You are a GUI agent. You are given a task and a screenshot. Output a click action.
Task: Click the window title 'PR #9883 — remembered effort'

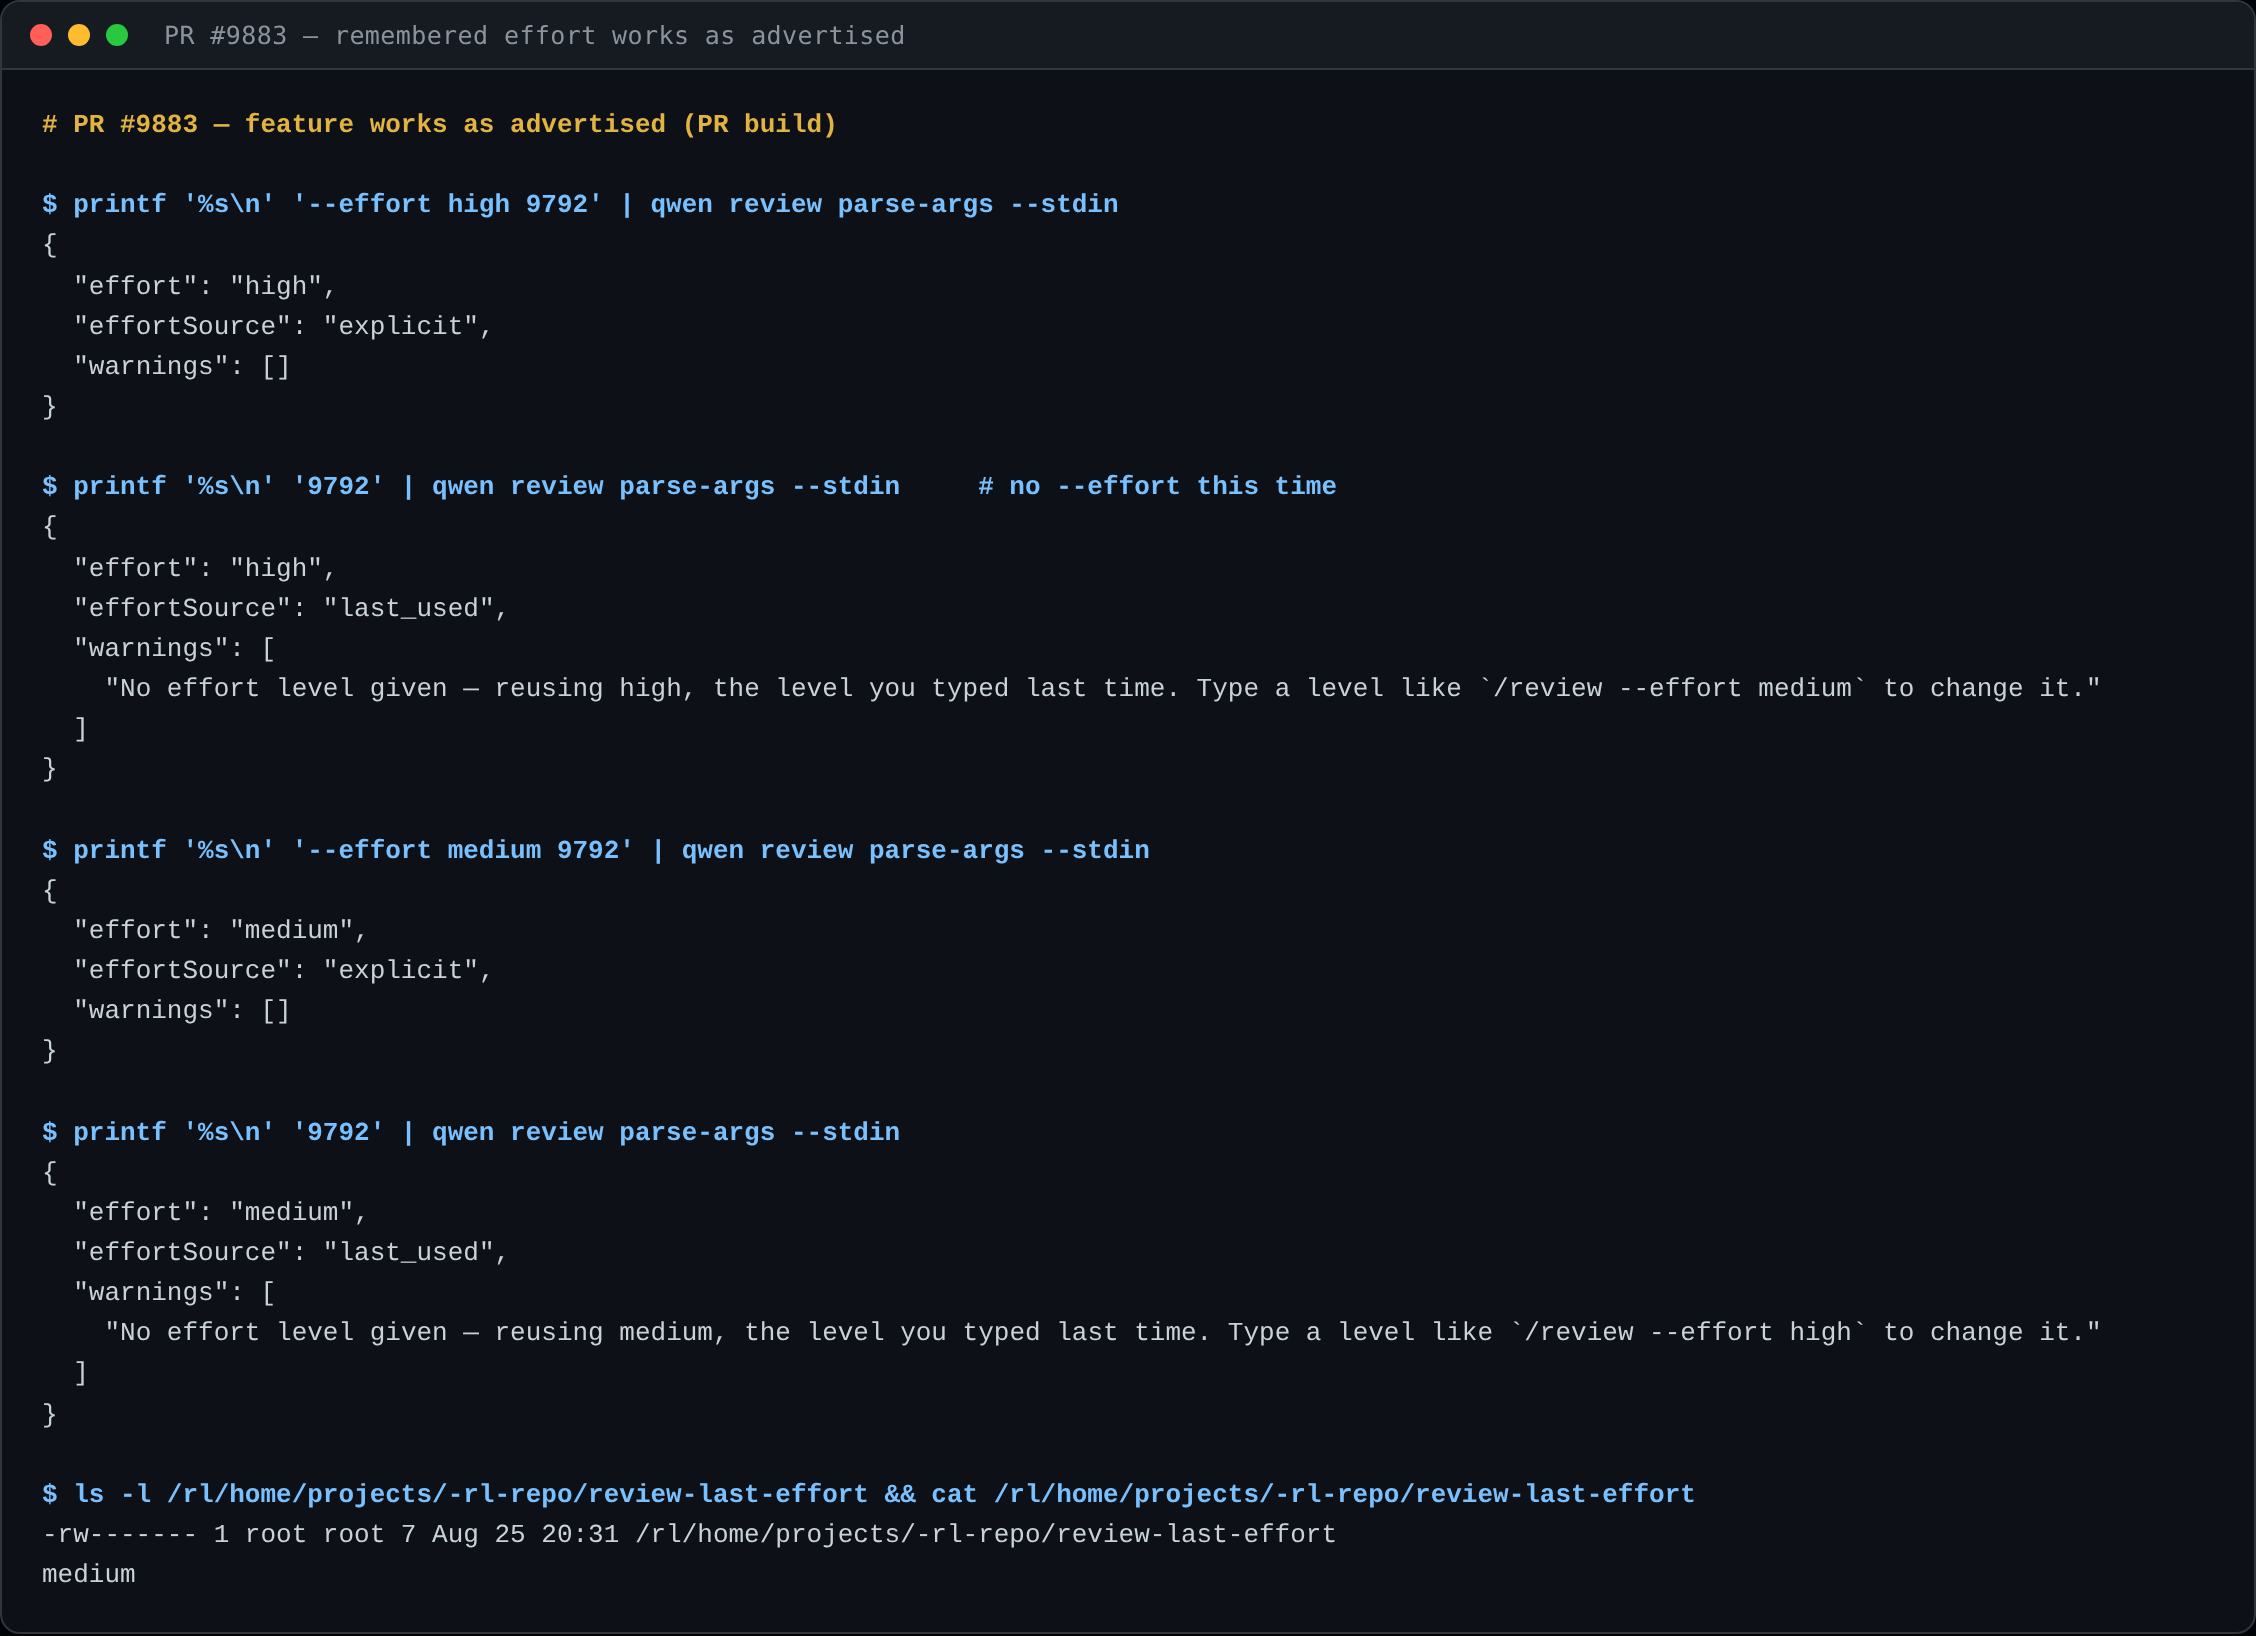coord(534,36)
